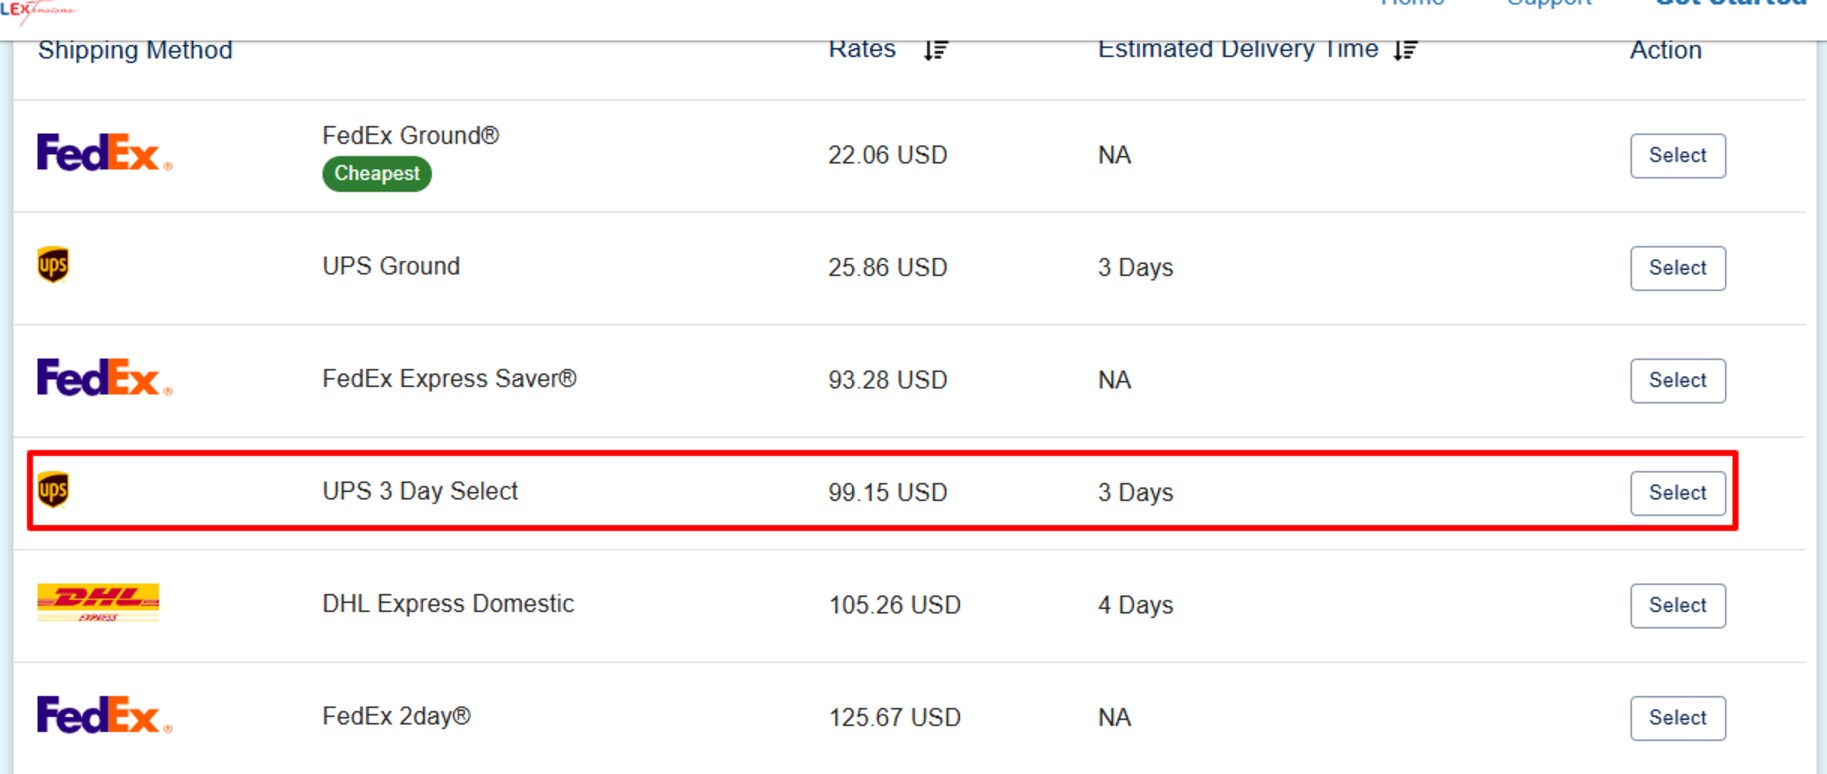Click the FedEx logo beside FedEx Express Saver
This screenshot has height=774, width=1827.
tap(101, 378)
